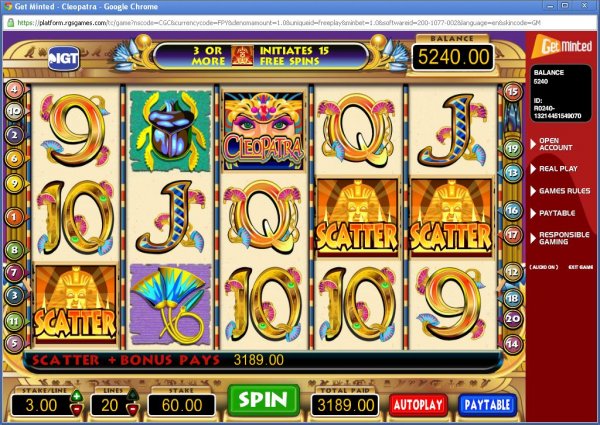
Task: Decrease stake per line with minus
Action: pos(77,410)
